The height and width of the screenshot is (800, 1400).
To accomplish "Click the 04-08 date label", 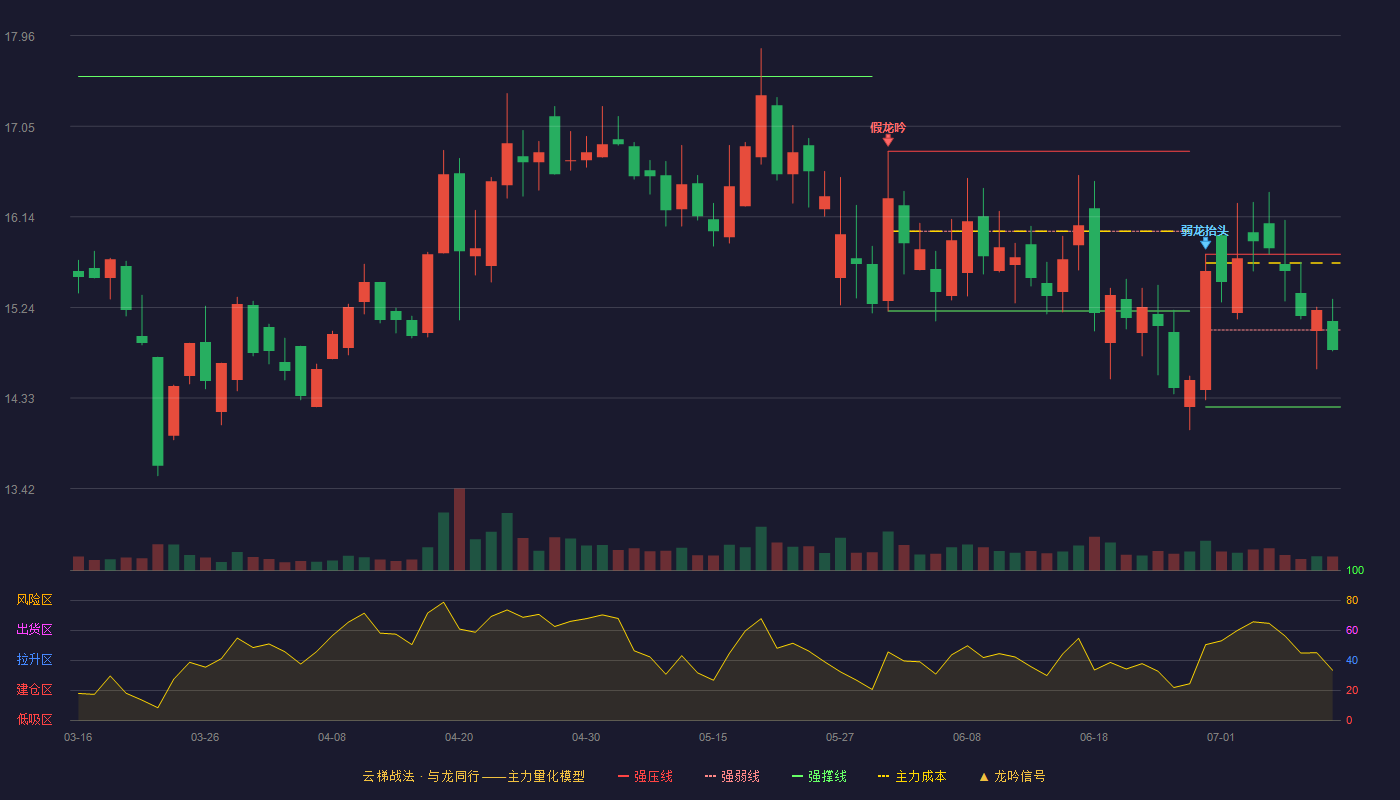I will pyautogui.click(x=332, y=737).
